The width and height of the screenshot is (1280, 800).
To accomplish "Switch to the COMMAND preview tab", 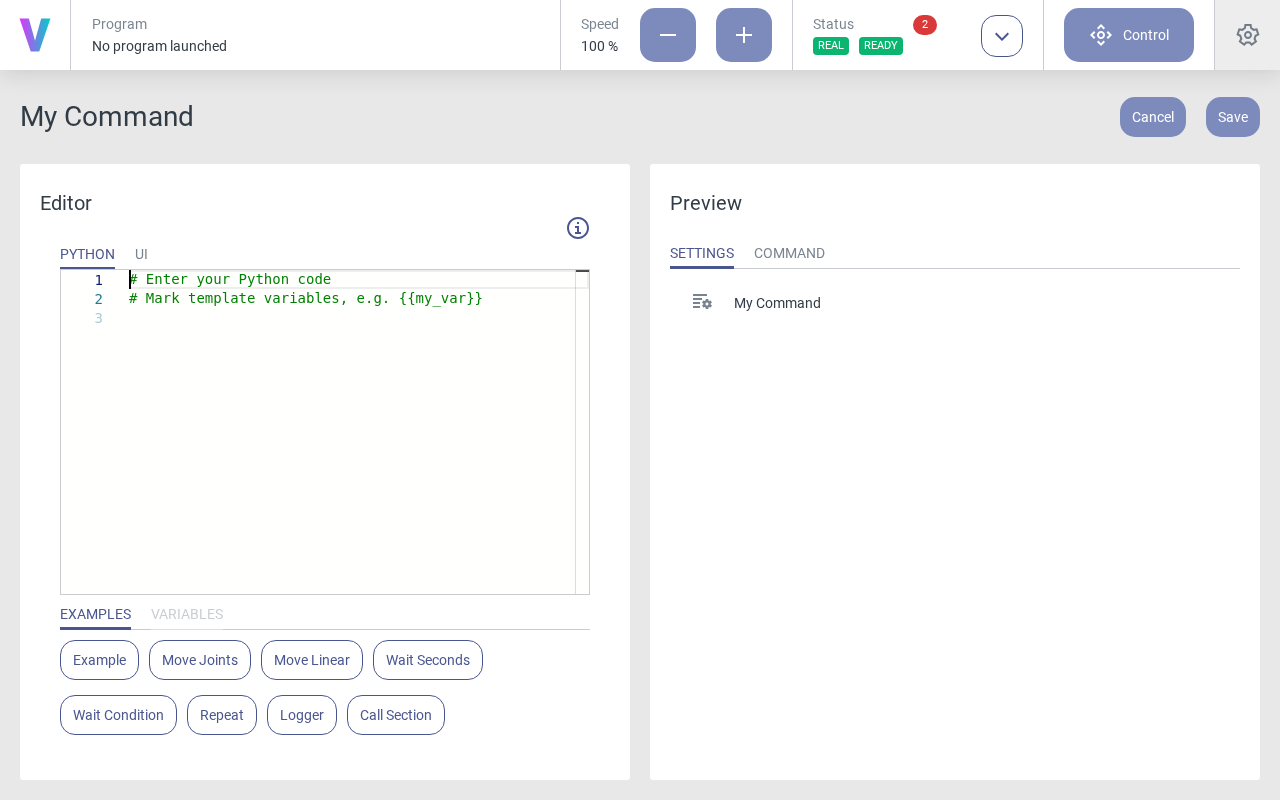I will [789, 253].
